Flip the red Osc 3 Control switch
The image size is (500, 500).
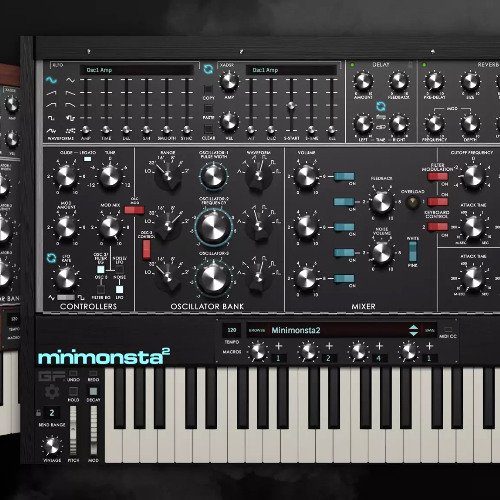coord(146,249)
